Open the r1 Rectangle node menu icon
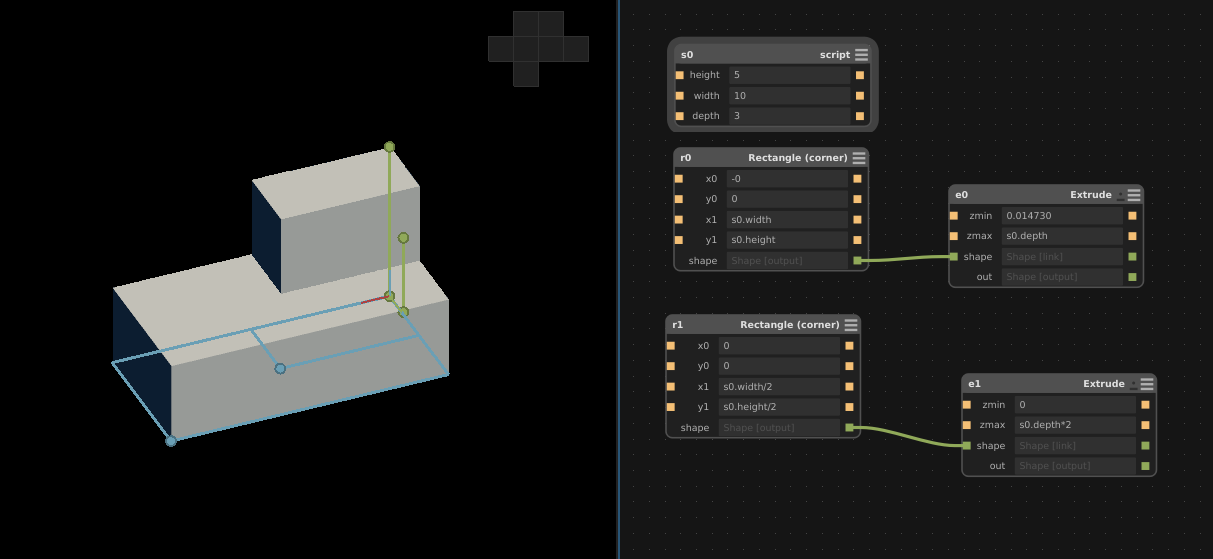This screenshot has width=1213, height=559. tap(851, 325)
